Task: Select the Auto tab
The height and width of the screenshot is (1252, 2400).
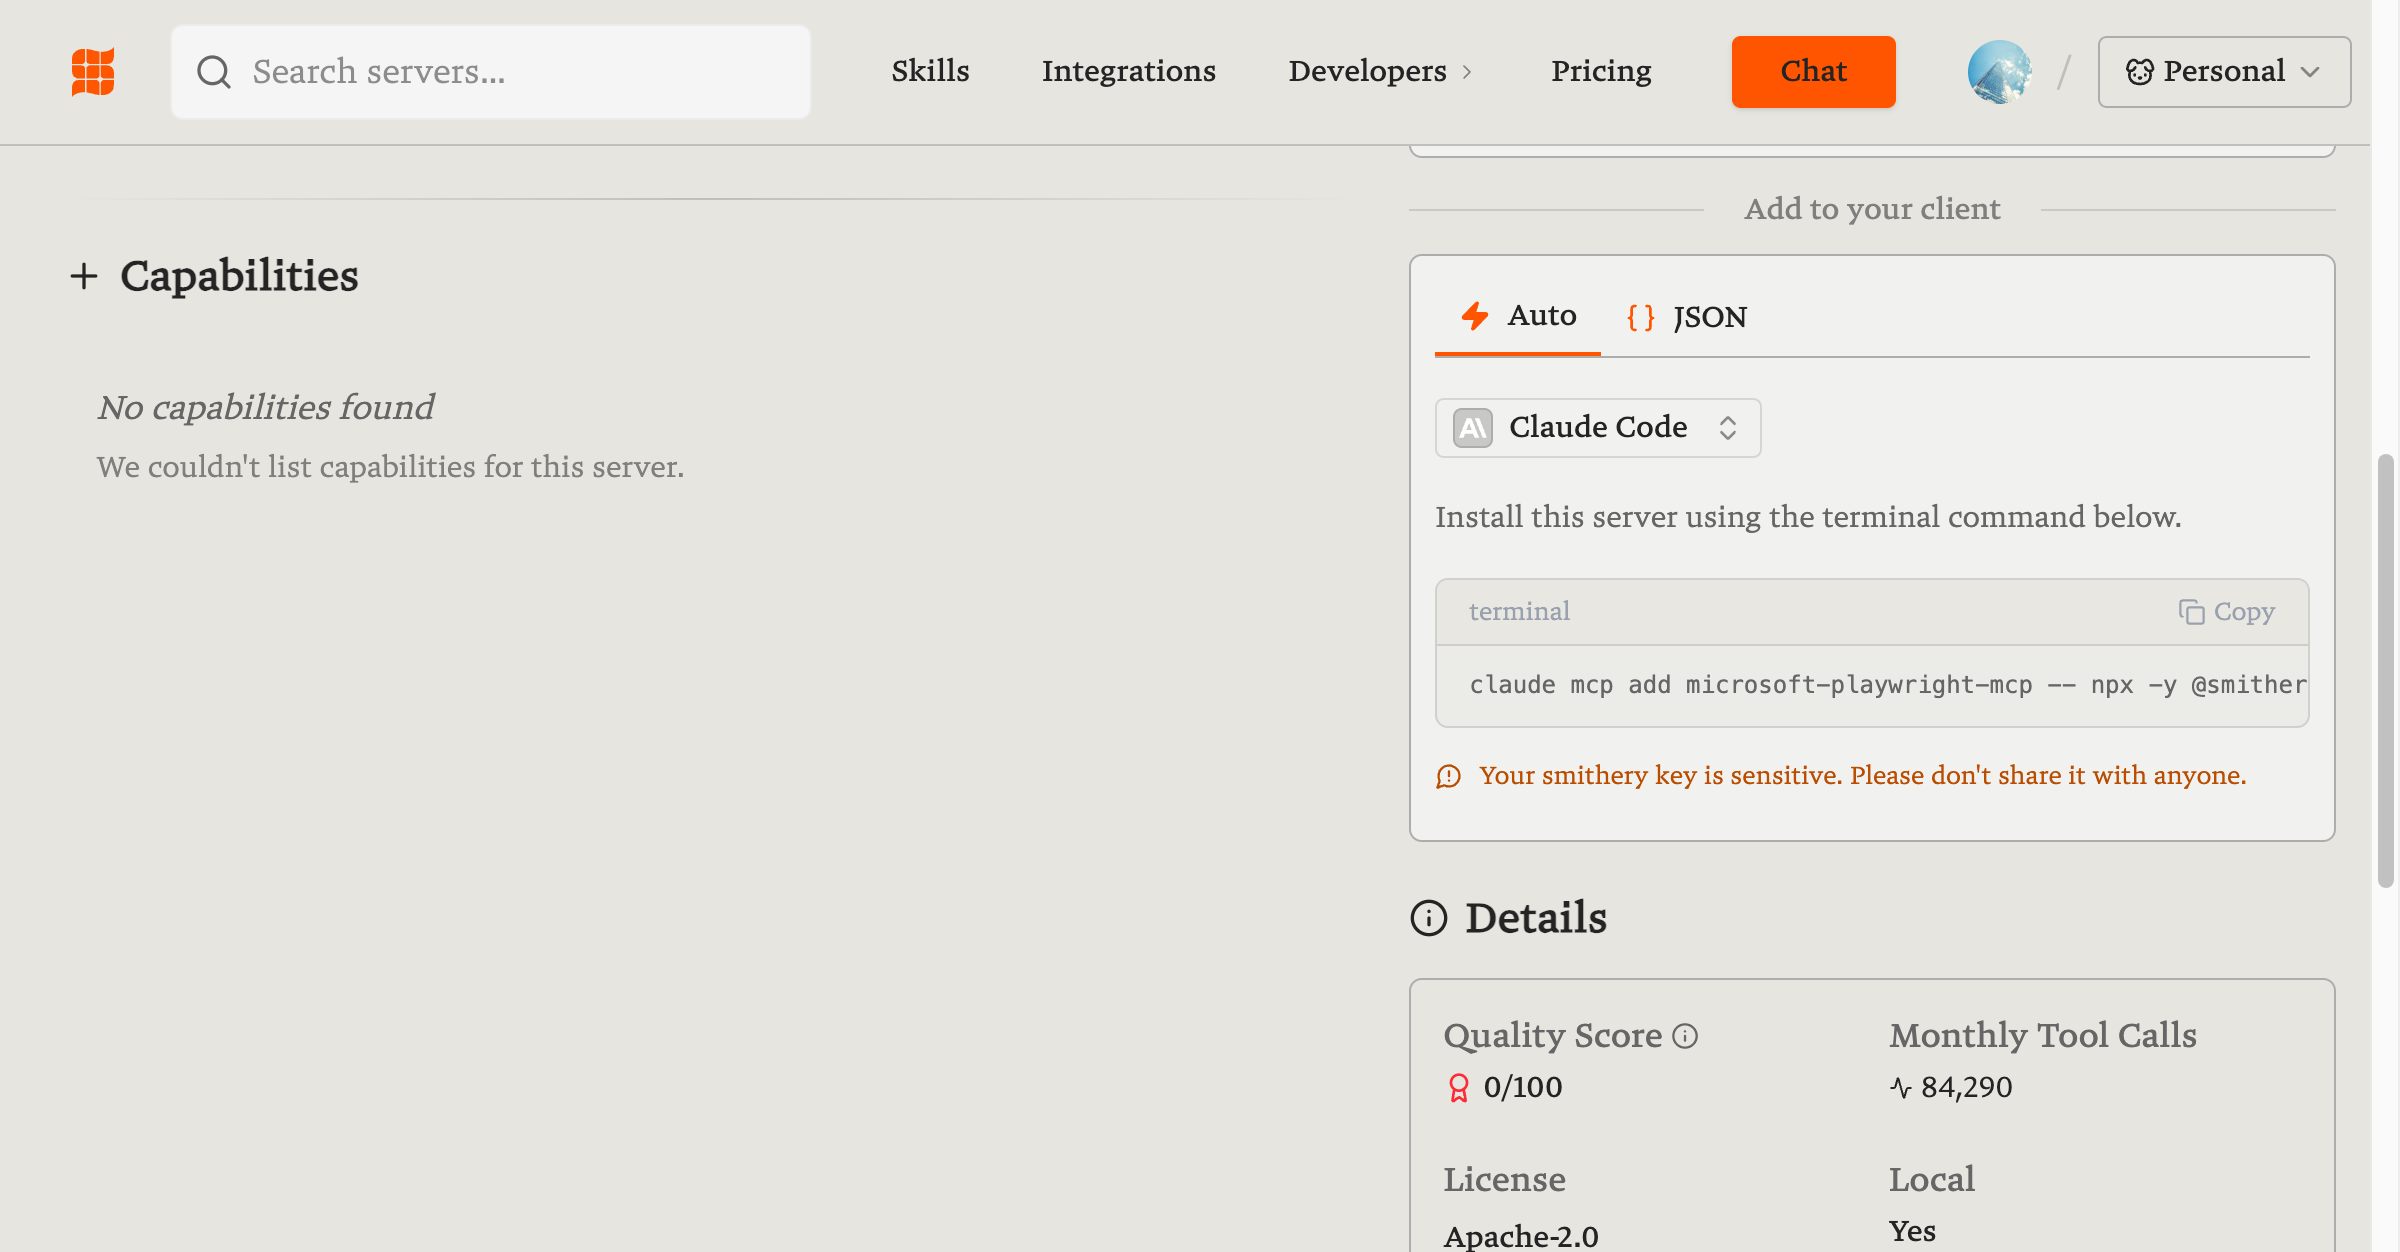Action: [x=1518, y=316]
